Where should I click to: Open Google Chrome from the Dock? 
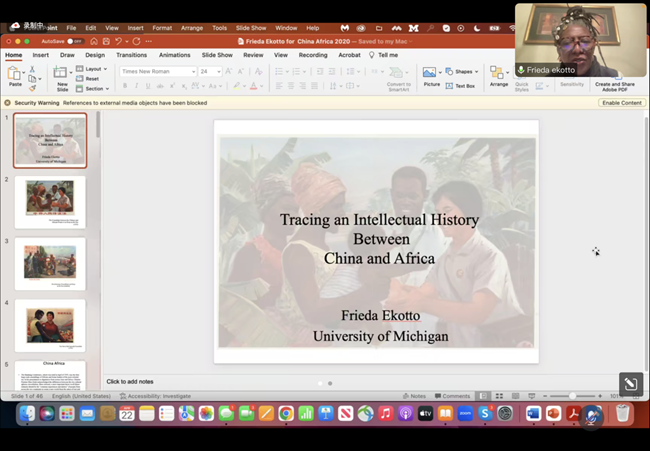(x=286, y=413)
